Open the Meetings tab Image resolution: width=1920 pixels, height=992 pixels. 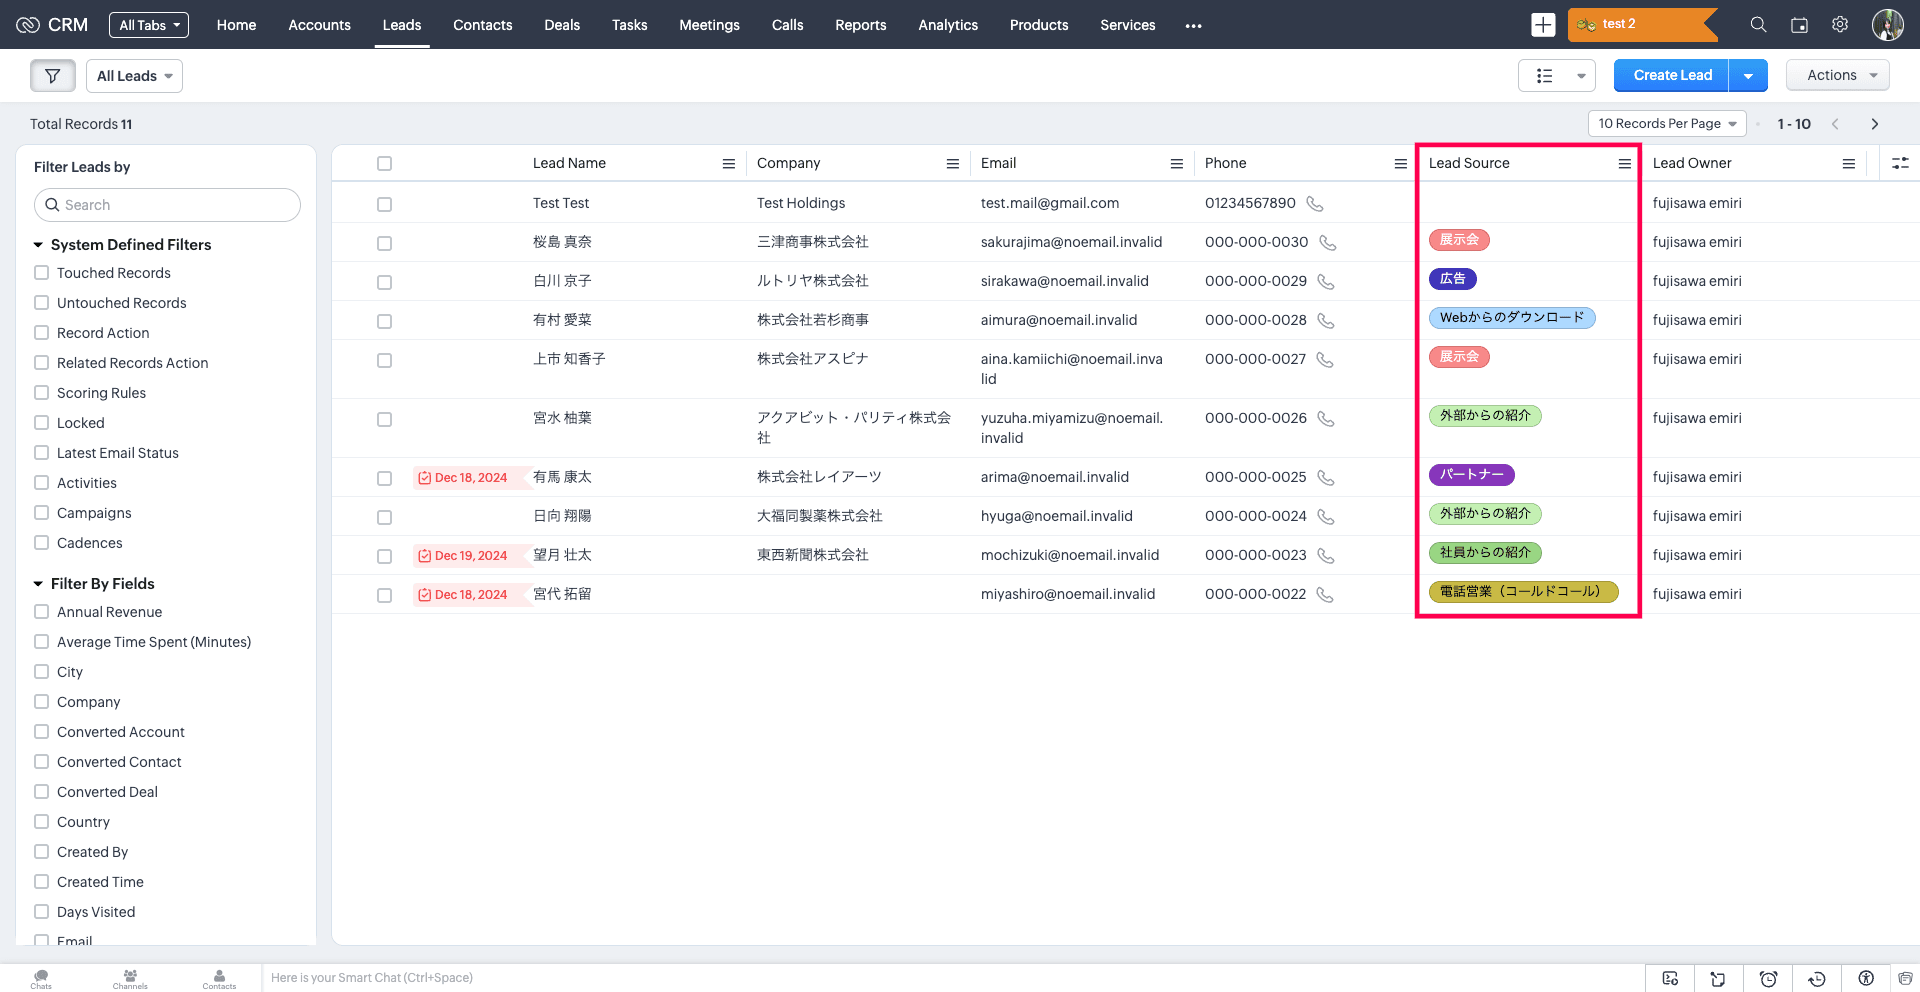pyautogui.click(x=709, y=25)
